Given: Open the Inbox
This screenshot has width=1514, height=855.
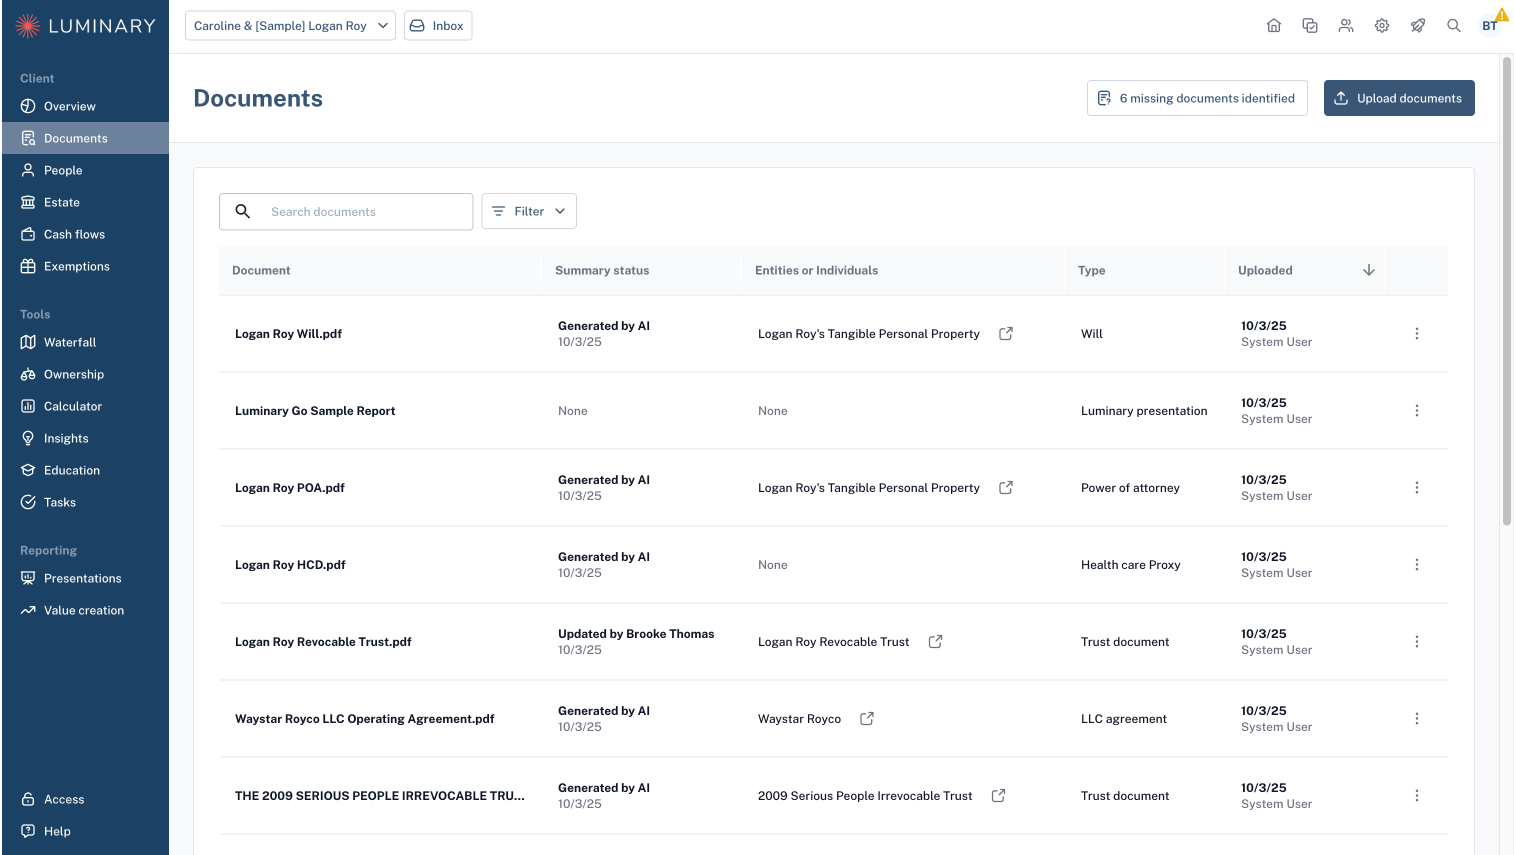Looking at the screenshot, I should 438,26.
